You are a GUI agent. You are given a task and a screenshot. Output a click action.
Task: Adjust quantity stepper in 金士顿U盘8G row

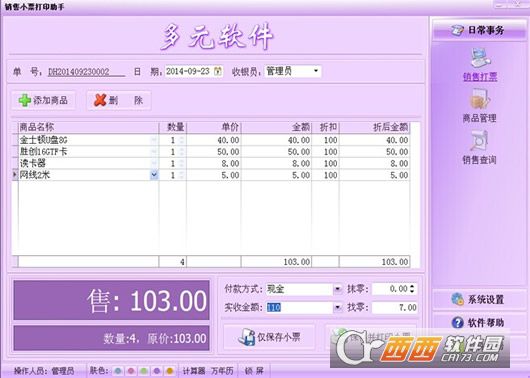[182, 140]
